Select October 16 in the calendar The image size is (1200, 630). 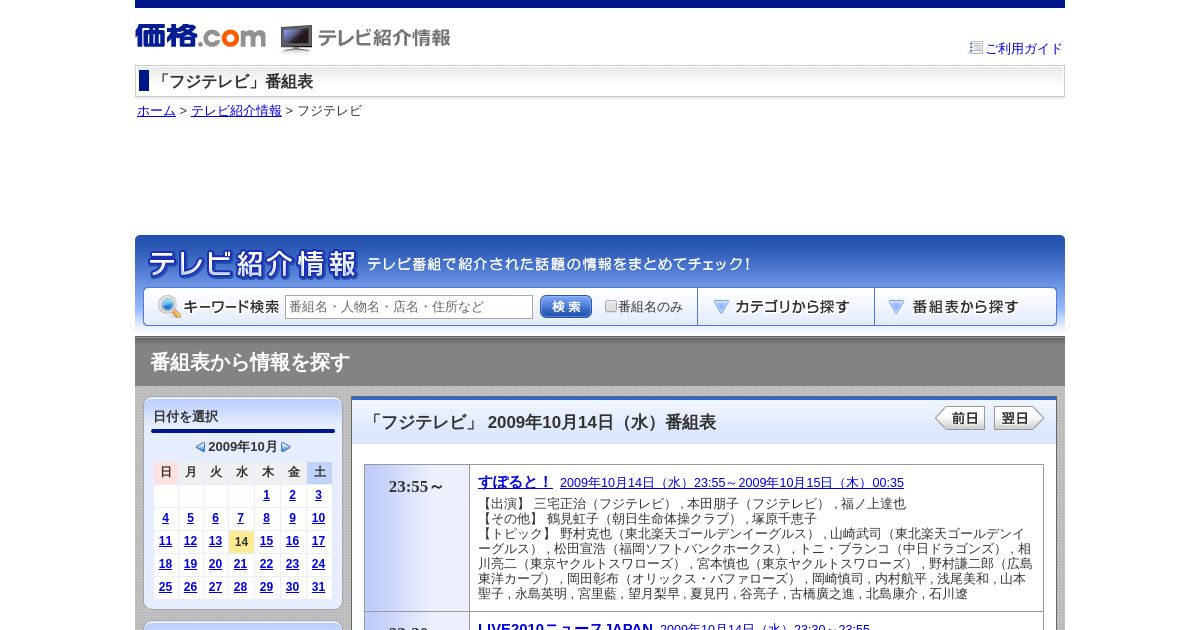pos(292,541)
